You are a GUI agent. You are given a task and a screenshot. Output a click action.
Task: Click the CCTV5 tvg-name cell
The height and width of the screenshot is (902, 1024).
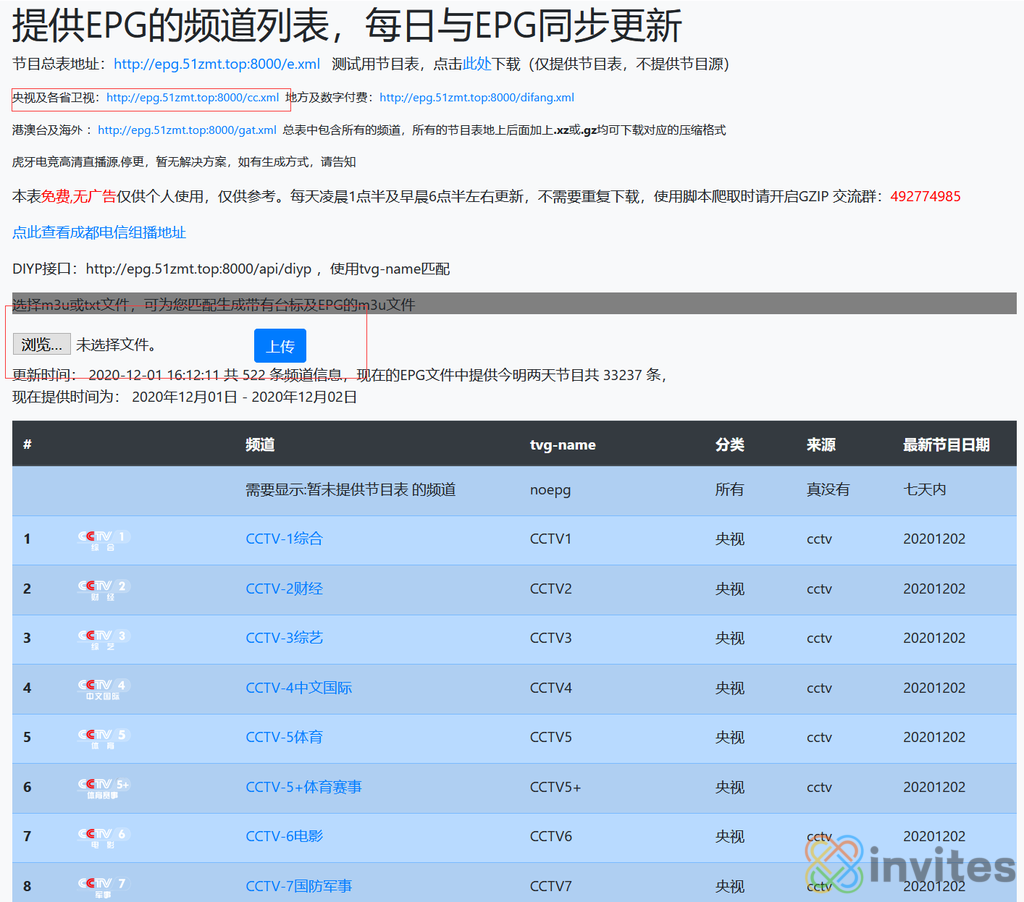click(x=551, y=737)
